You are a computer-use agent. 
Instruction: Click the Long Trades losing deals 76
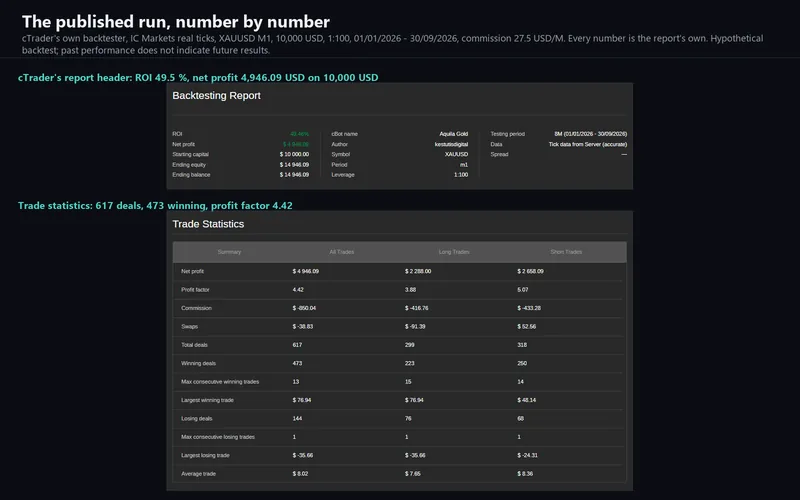click(x=408, y=418)
